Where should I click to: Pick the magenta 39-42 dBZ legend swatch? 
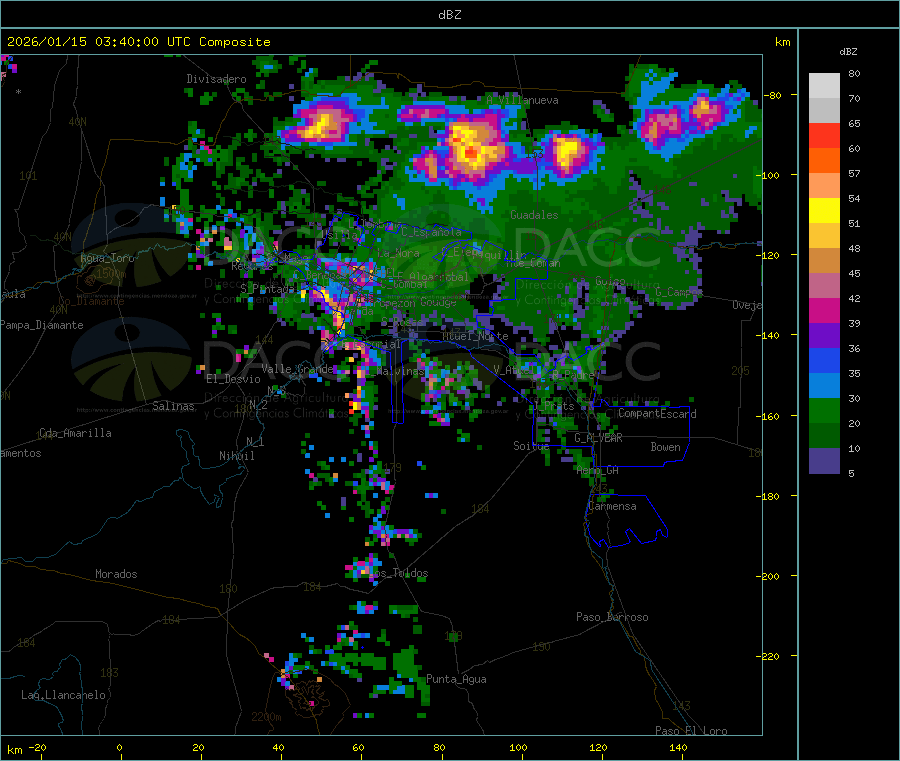[x=824, y=310]
